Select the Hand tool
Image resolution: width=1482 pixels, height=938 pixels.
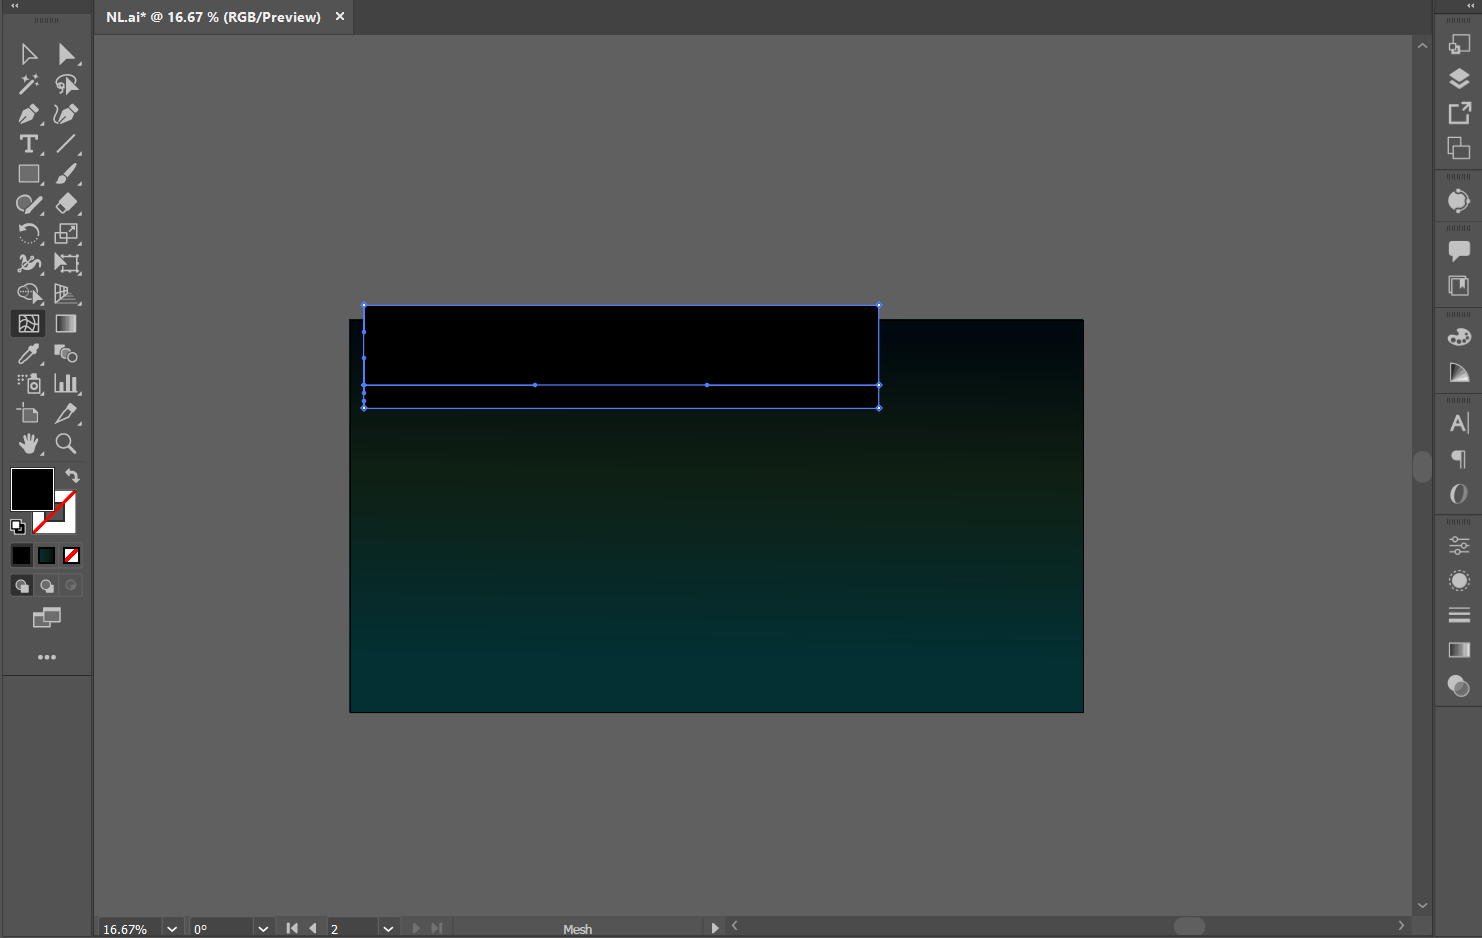tap(29, 444)
